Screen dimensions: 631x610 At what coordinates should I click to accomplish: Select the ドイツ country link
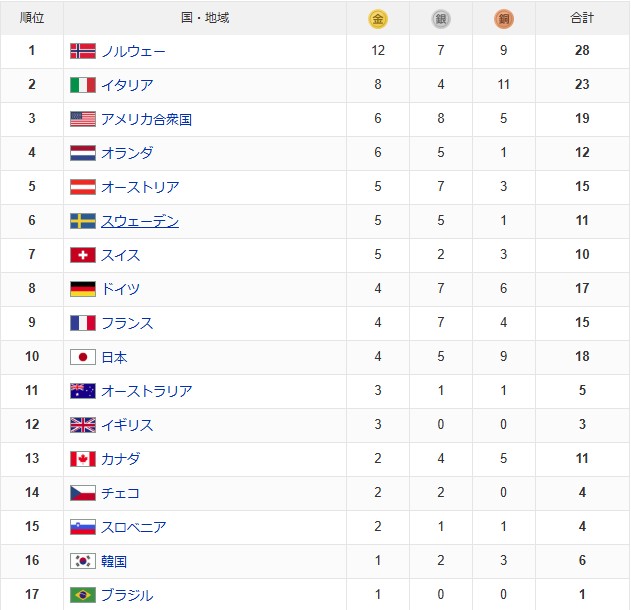[120, 289]
